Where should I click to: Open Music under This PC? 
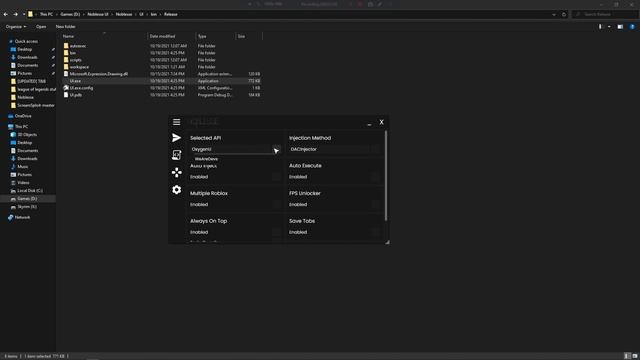tap(22, 167)
